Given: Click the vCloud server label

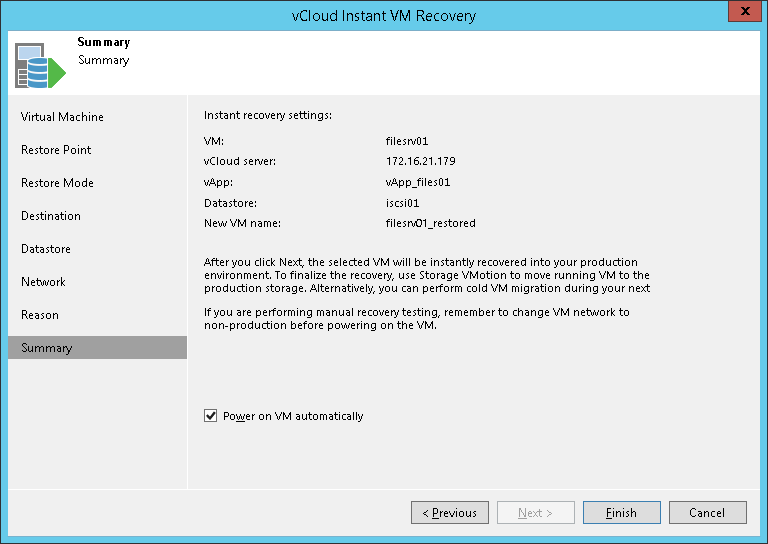Looking at the screenshot, I should coord(240,161).
